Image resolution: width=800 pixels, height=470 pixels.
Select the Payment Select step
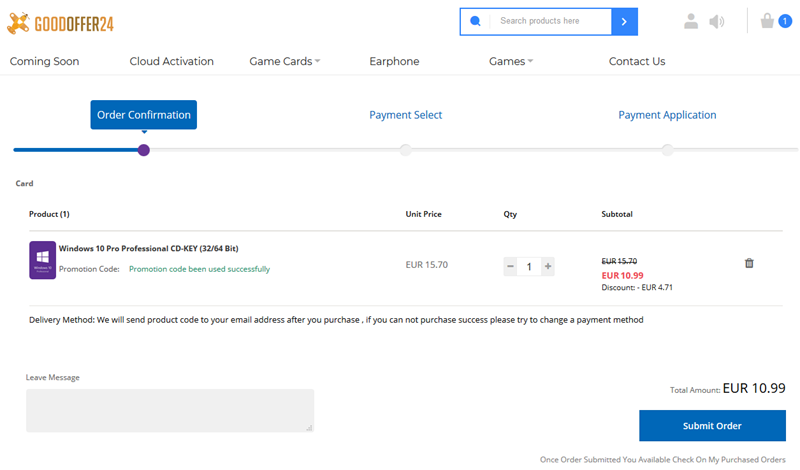pyautogui.click(x=405, y=115)
